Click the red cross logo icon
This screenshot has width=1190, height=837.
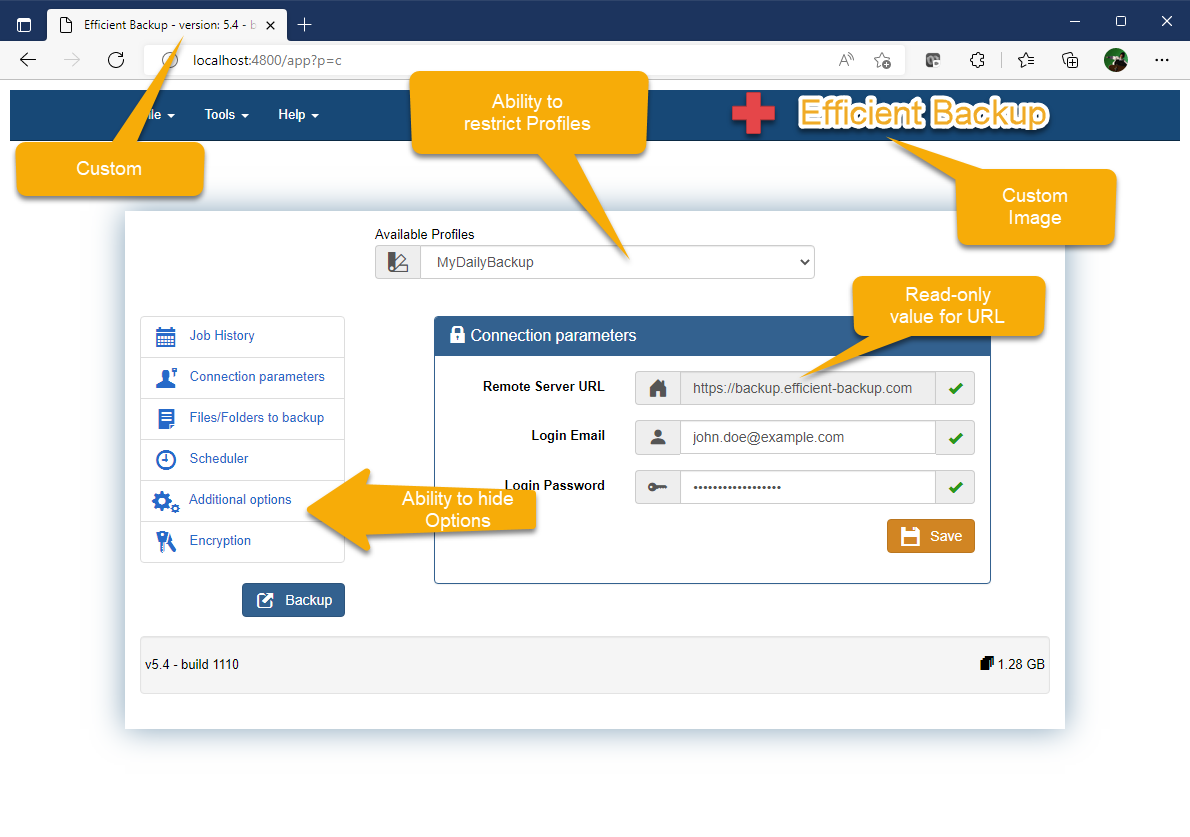[753, 114]
